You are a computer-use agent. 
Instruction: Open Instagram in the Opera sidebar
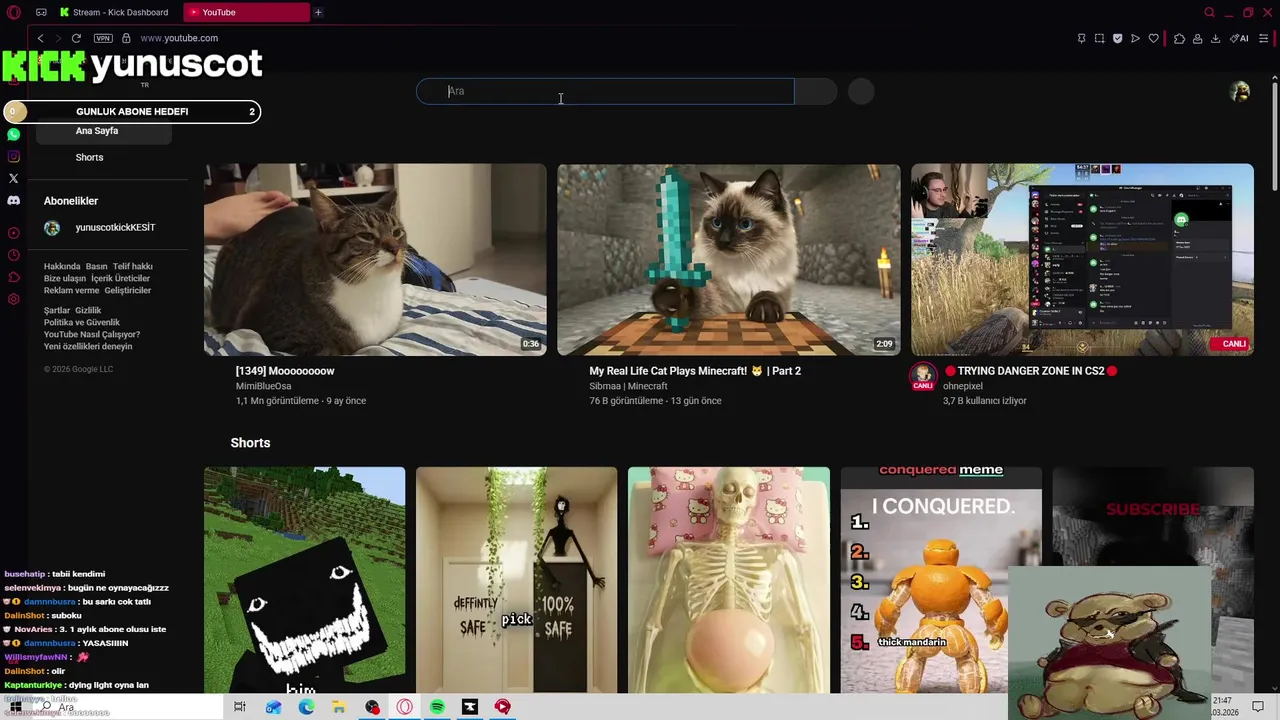(13, 156)
